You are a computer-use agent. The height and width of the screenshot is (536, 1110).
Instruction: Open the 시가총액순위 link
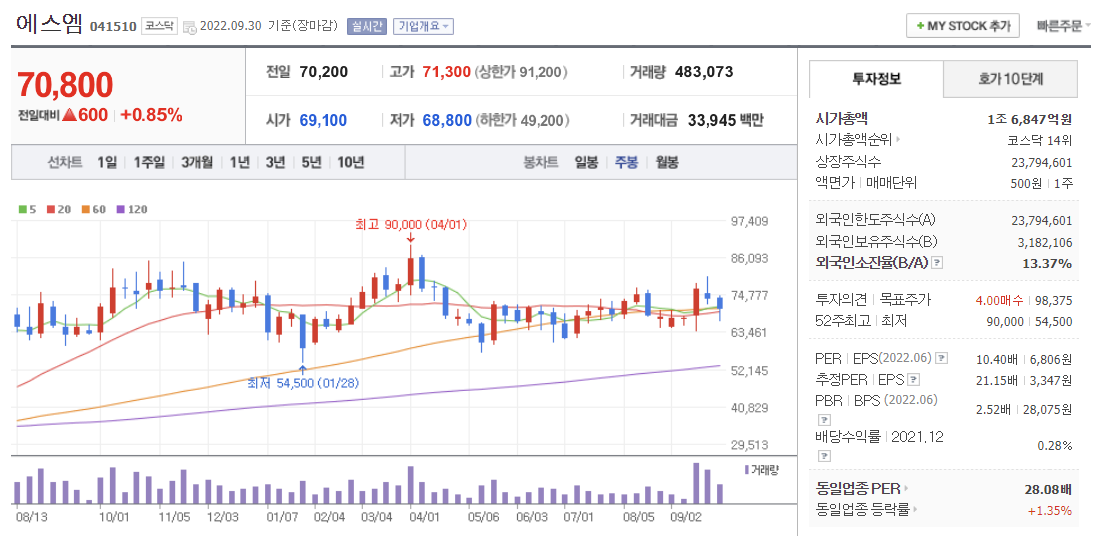pyautogui.click(x=854, y=140)
